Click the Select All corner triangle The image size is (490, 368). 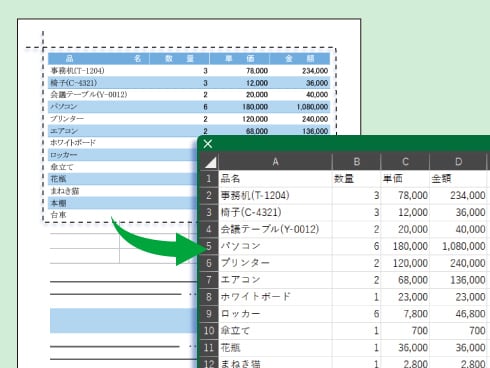click(x=209, y=162)
